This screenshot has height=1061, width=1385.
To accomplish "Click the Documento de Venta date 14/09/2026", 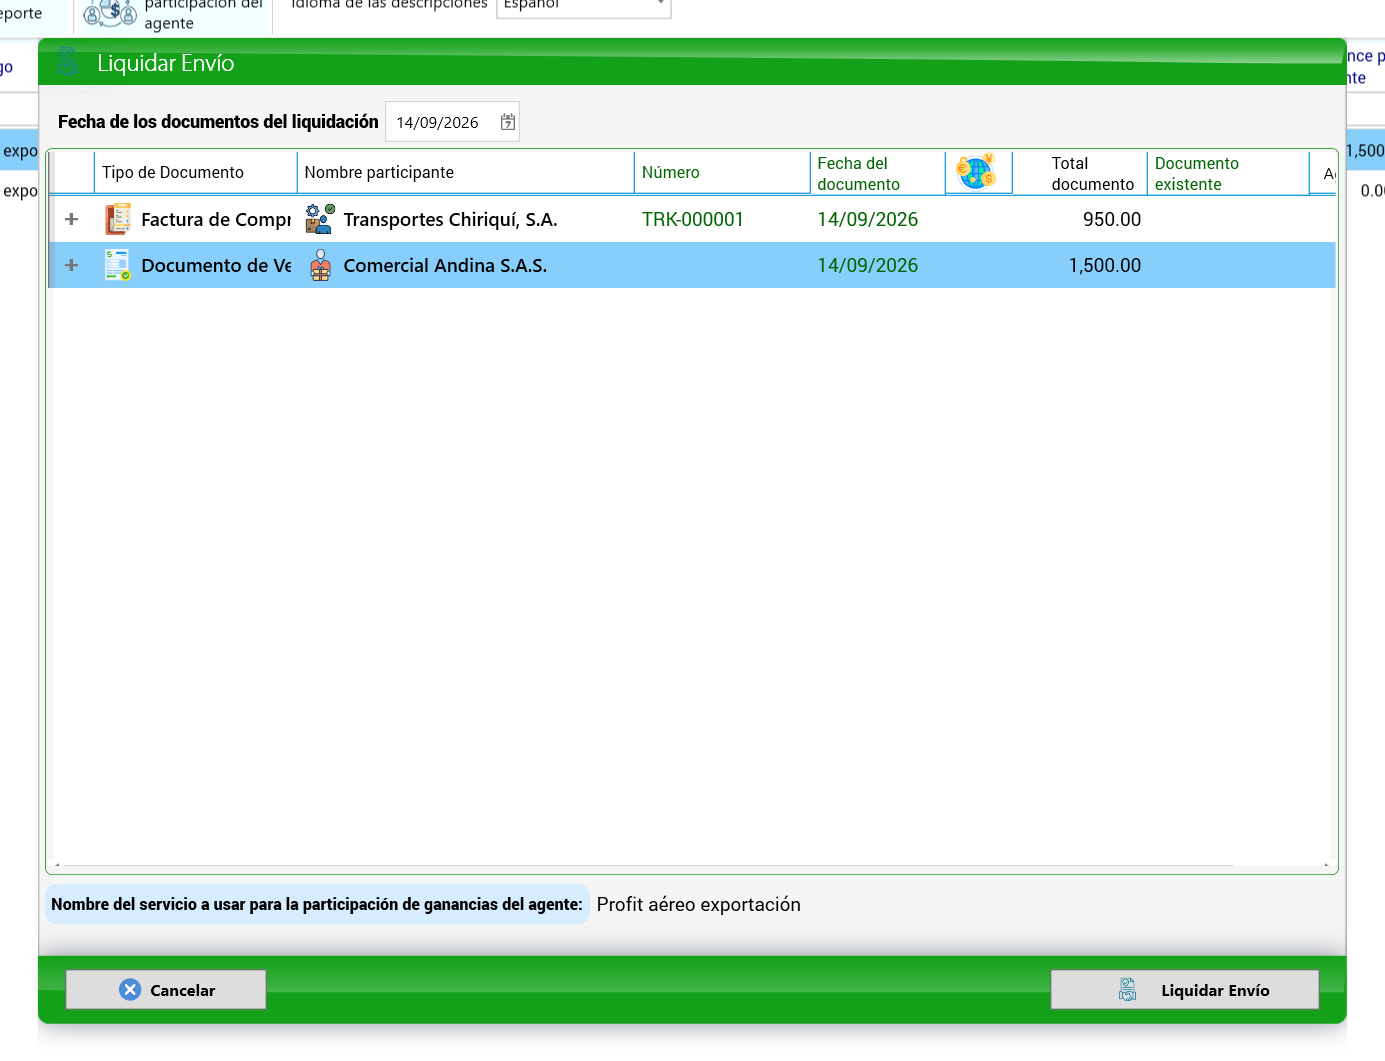I will pos(867,265).
